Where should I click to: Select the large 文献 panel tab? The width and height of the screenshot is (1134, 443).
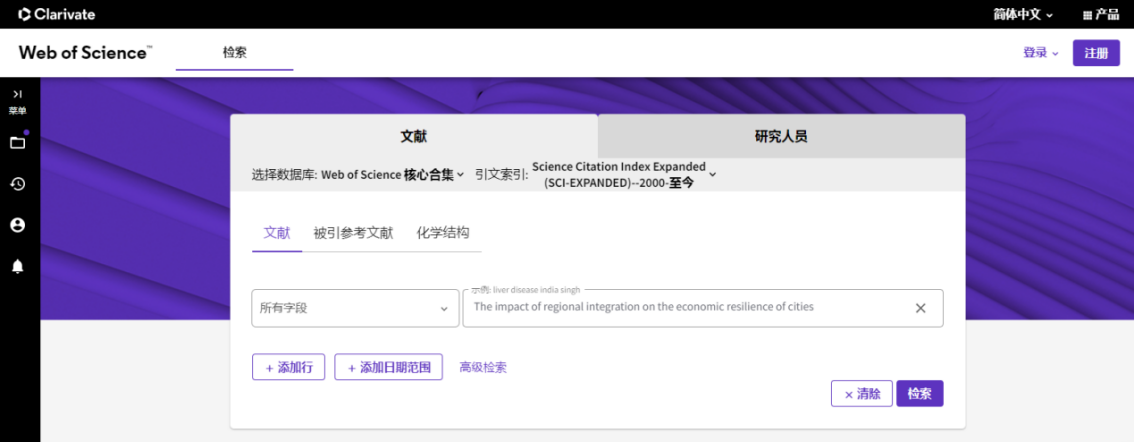click(x=414, y=136)
